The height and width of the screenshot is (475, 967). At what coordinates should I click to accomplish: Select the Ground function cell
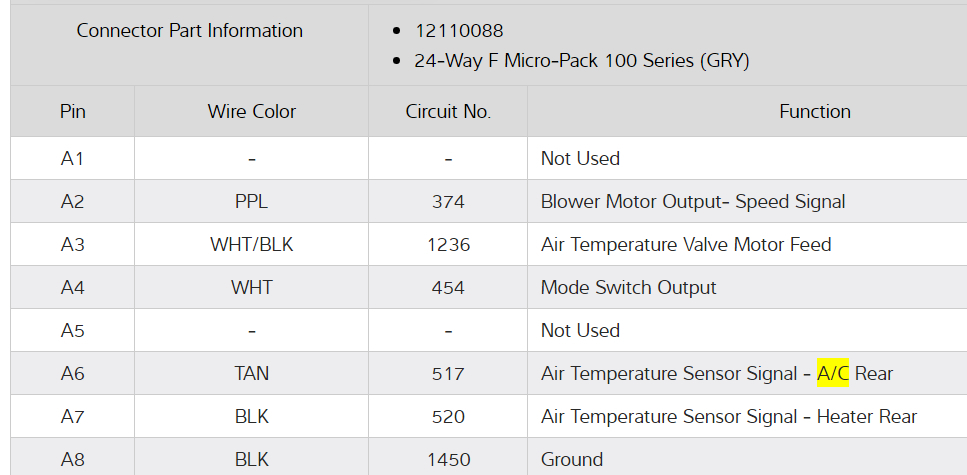click(572, 459)
